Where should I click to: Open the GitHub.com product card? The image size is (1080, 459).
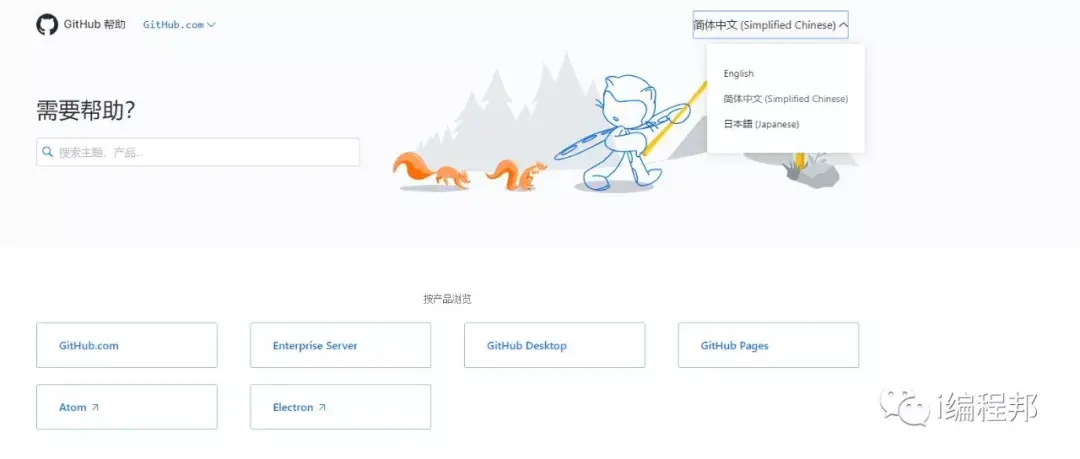click(127, 345)
